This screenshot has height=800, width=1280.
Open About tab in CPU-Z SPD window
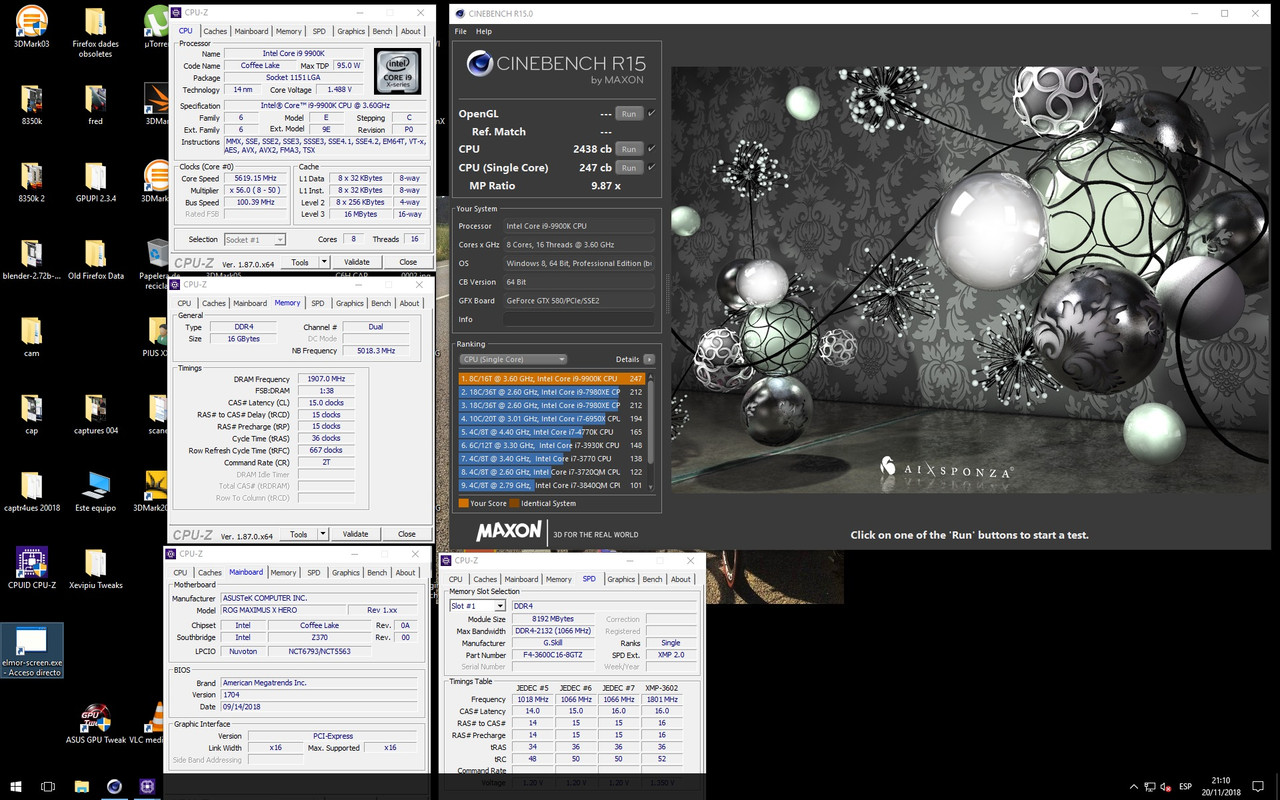point(680,579)
